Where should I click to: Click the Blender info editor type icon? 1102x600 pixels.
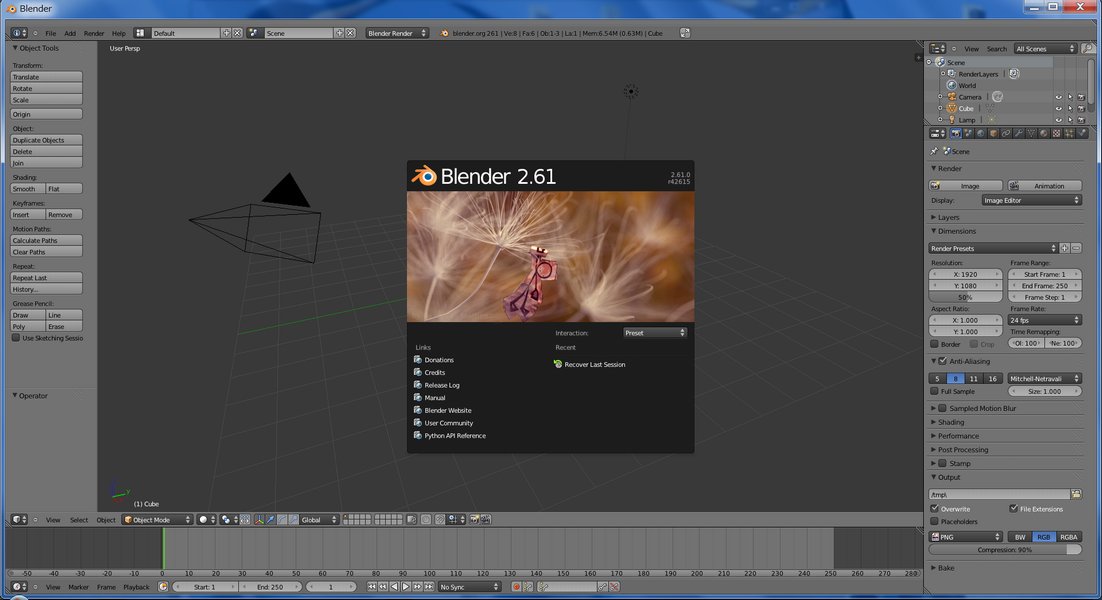19,33
